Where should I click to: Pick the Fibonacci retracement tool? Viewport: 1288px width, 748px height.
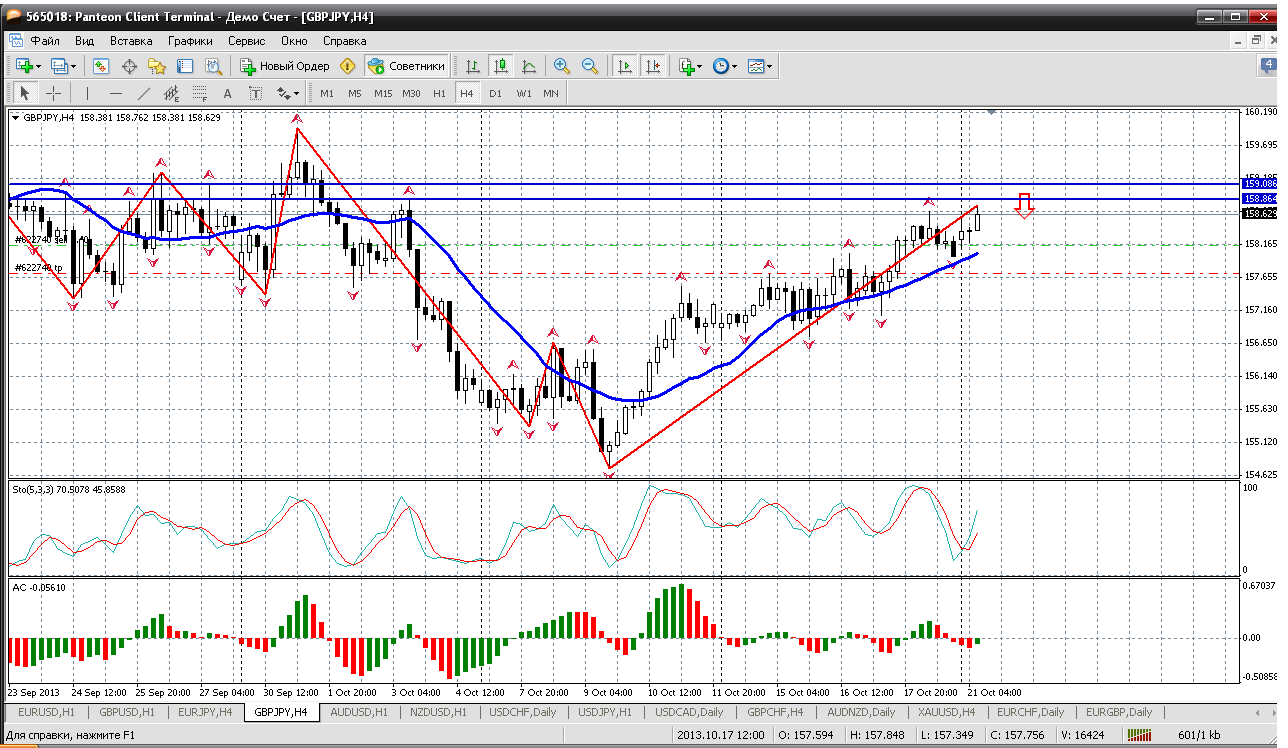(199, 93)
